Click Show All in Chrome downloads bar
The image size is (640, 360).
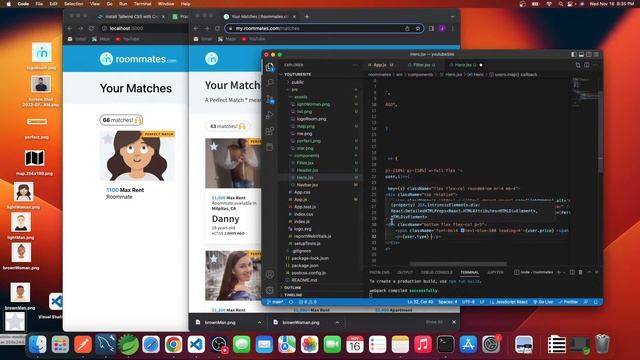point(434,322)
